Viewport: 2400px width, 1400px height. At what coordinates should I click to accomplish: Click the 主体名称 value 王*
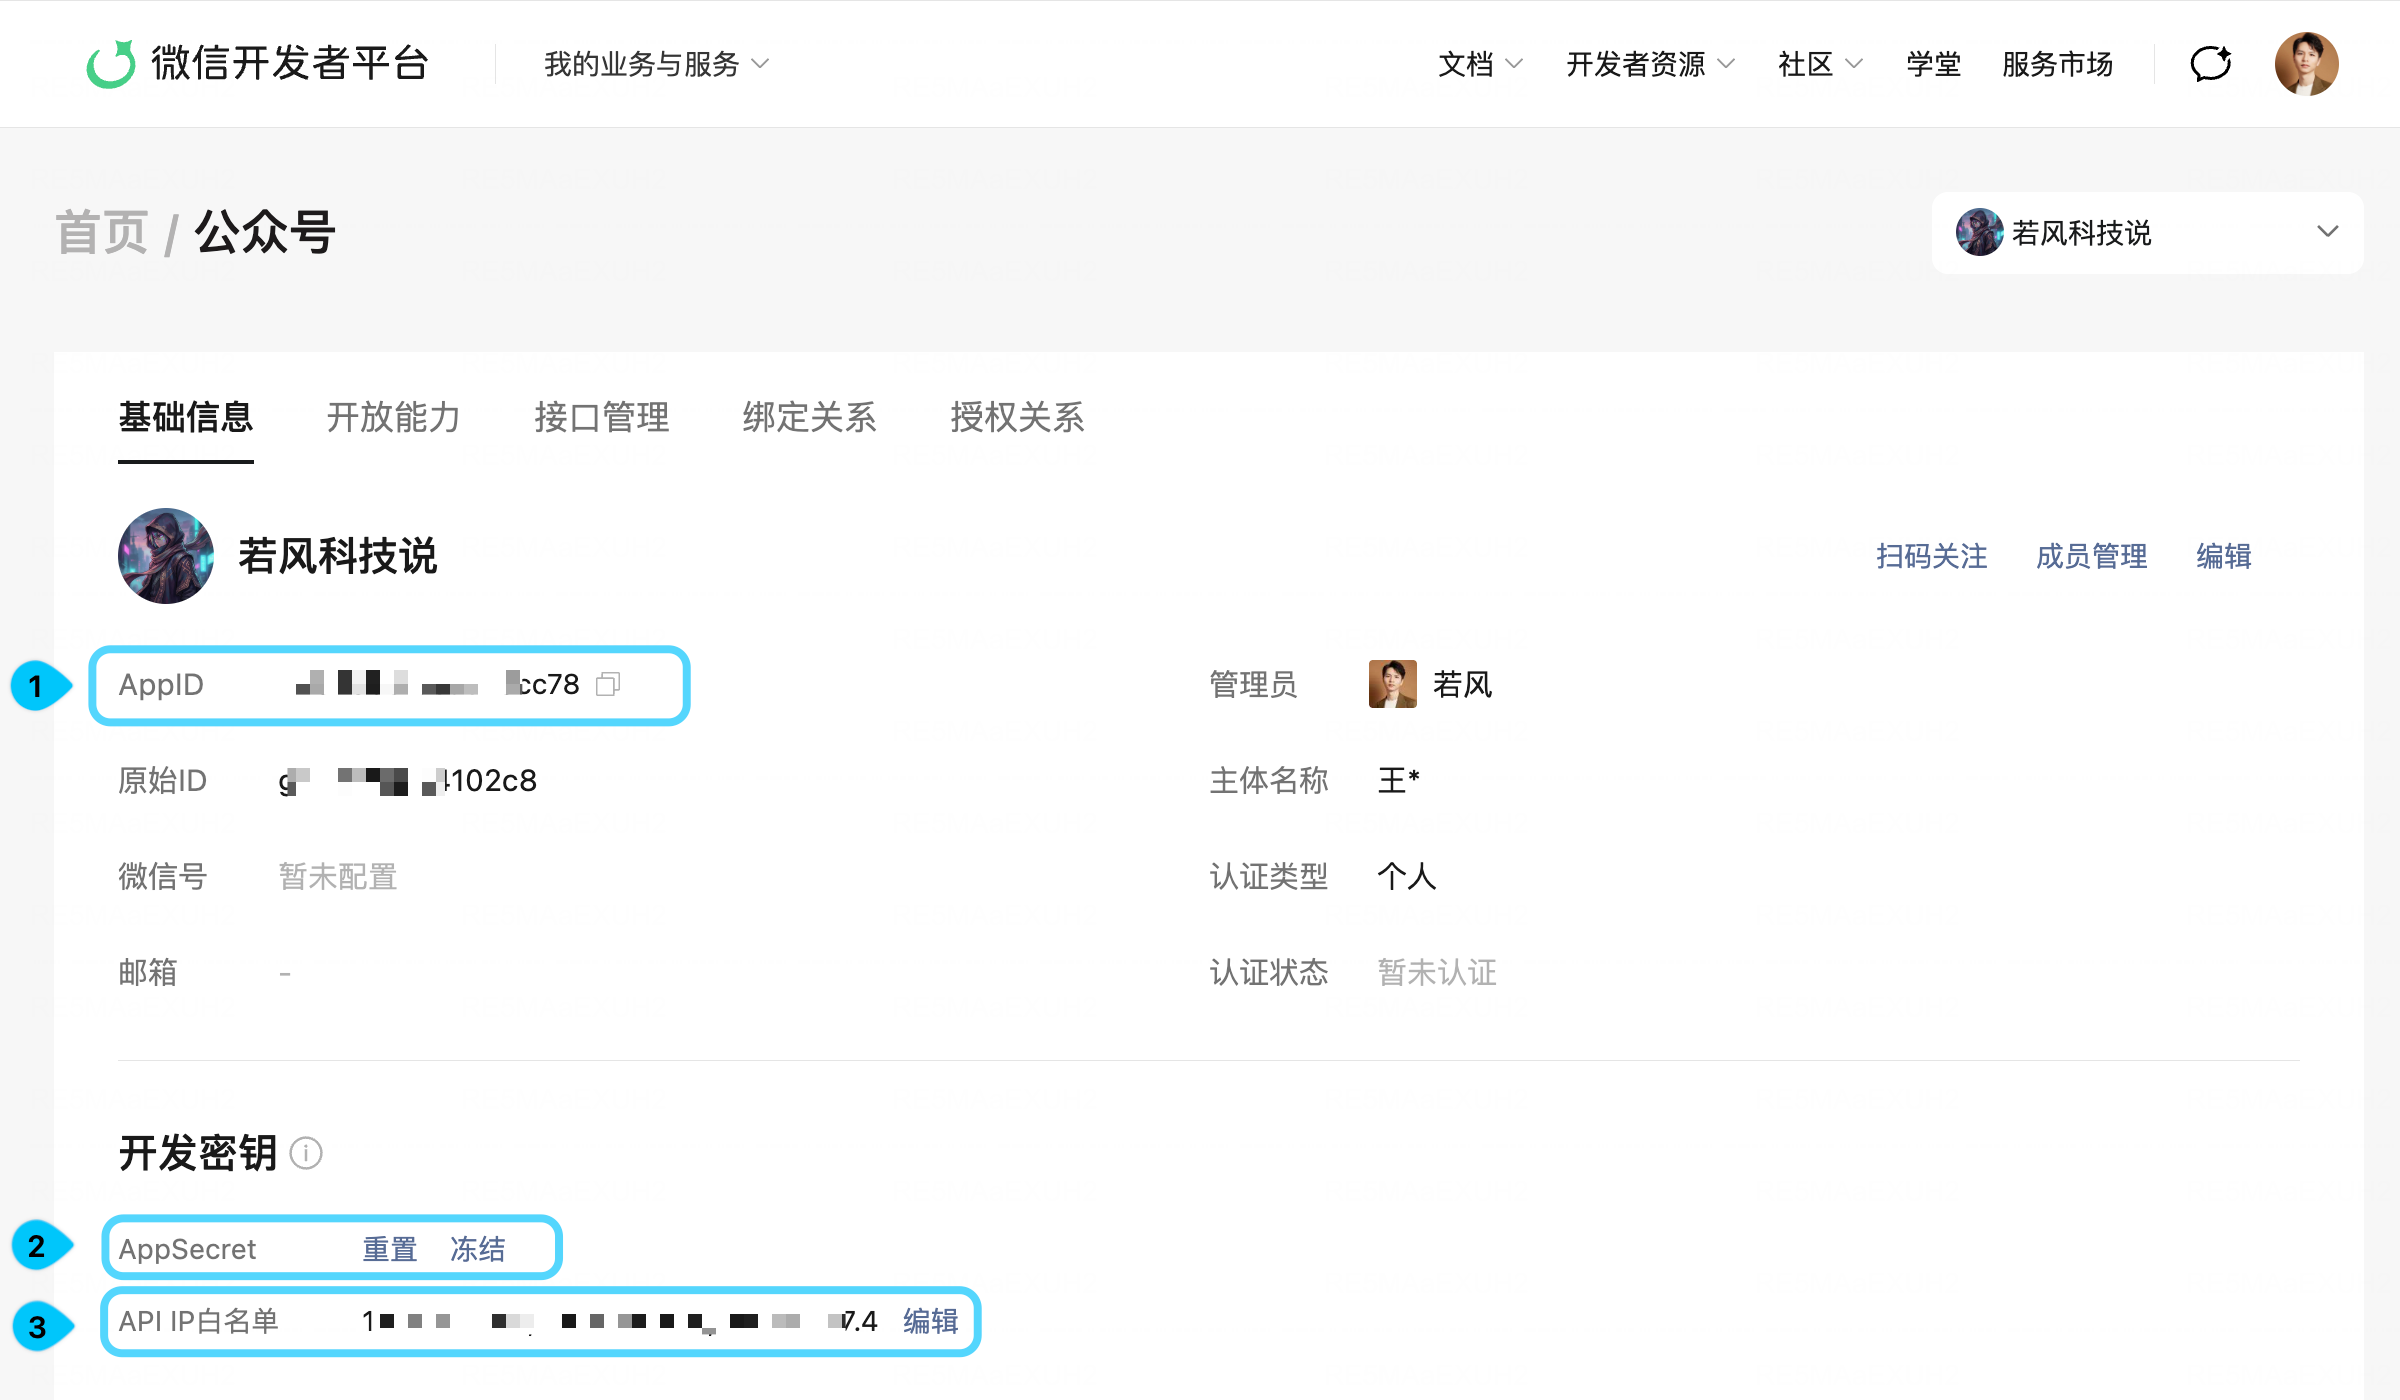(x=1399, y=780)
